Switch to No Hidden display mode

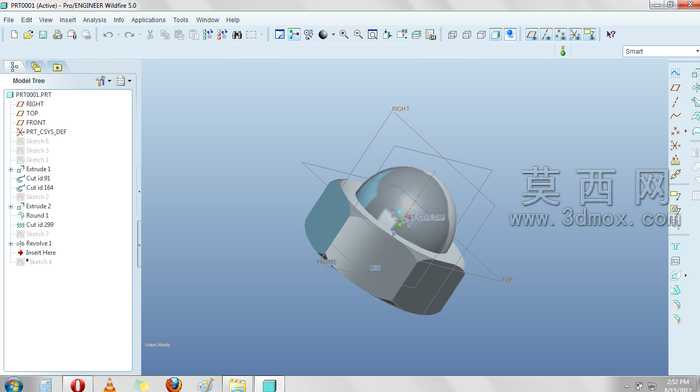pyautogui.click(x=481, y=34)
